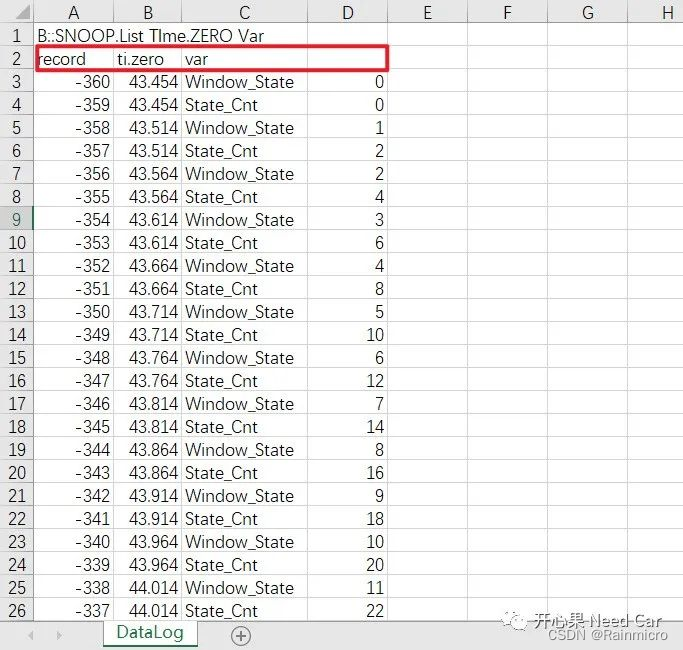This screenshot has width=683, height=650.
Task: Go to previous sheet with left arrow
Action: (x=30, y=636)
